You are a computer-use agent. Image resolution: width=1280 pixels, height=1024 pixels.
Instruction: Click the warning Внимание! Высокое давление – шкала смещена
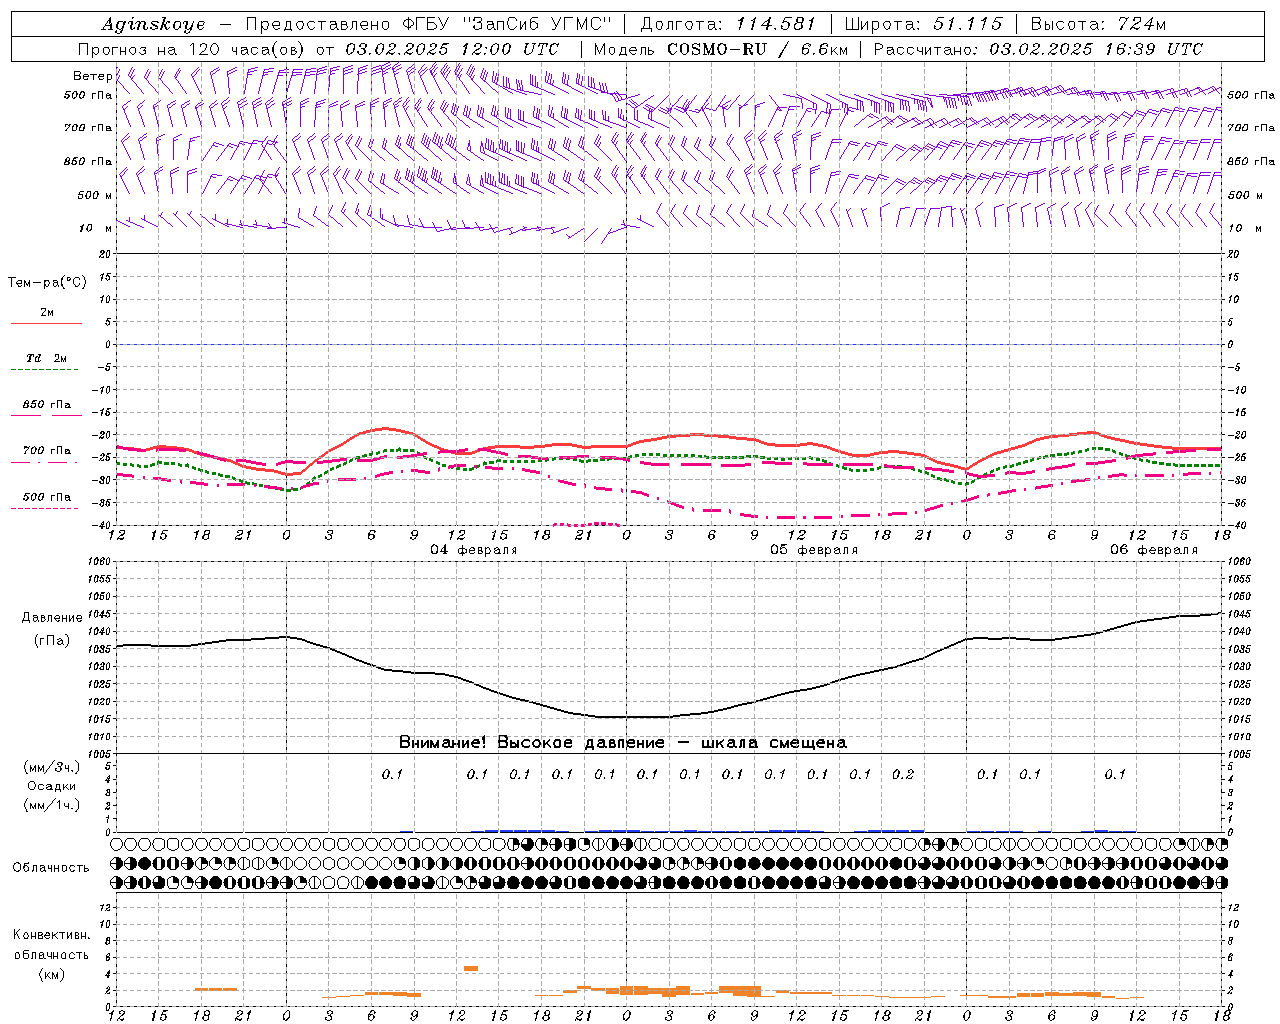pyautogui.click(x=623, y=742)
